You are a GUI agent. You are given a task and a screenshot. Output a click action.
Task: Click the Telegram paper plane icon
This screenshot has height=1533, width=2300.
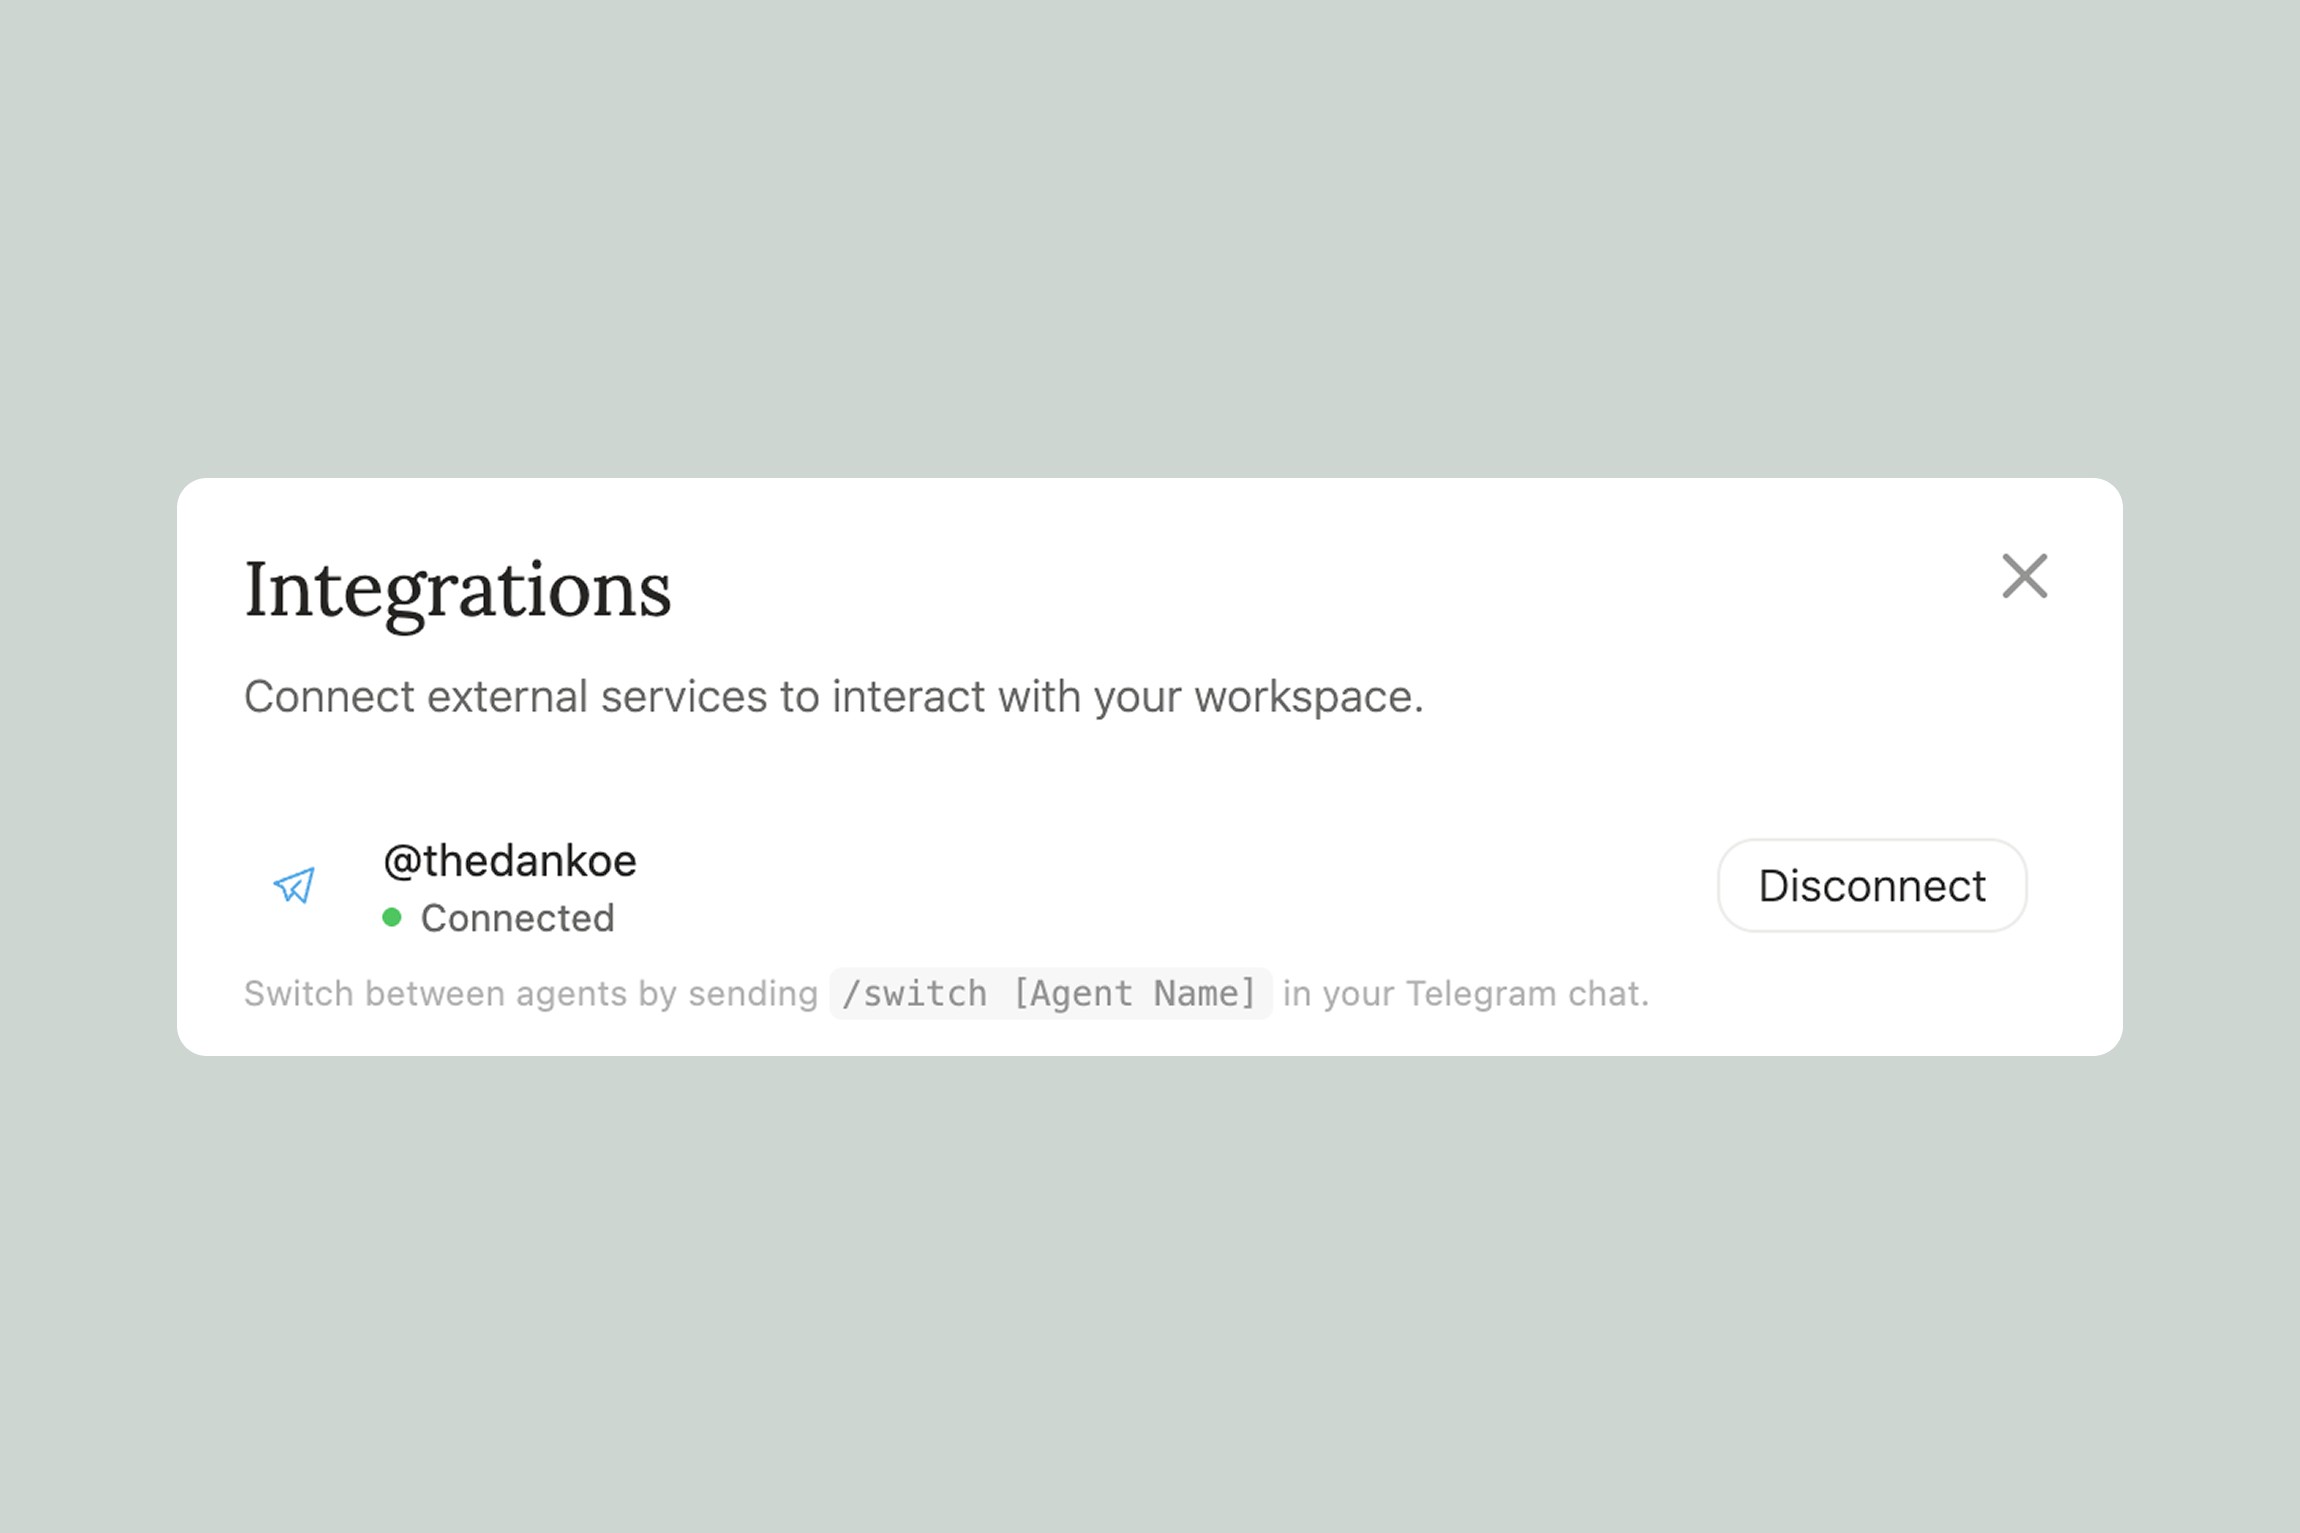coord(294,885)
